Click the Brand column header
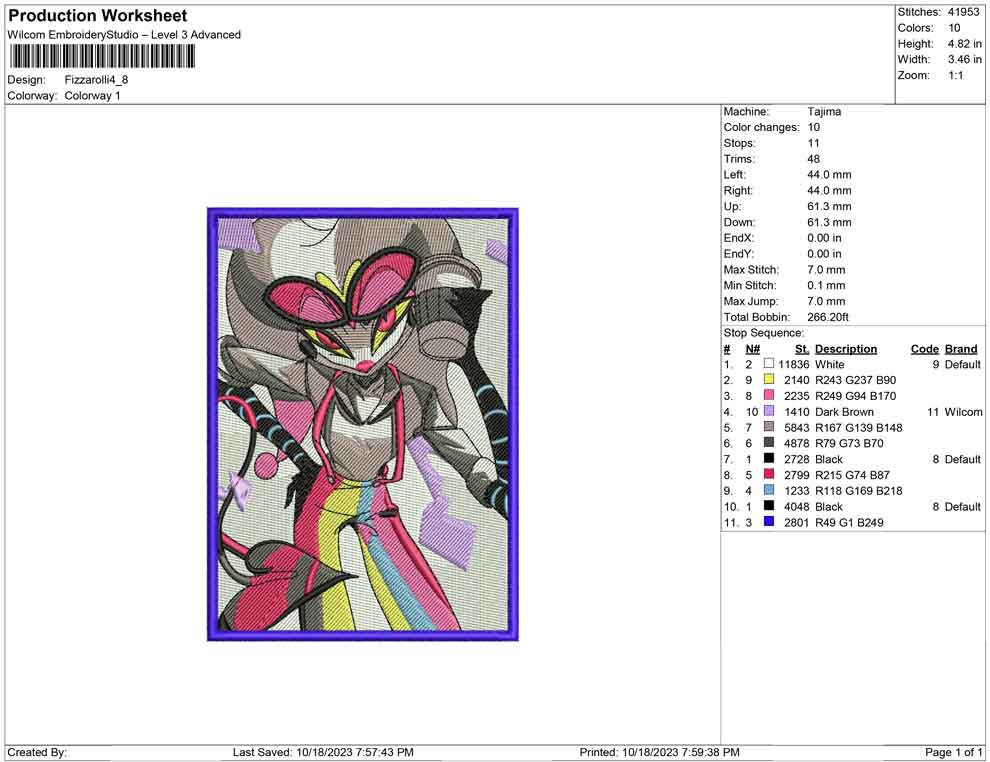This screenshot has width=990, height=762. tap(961, 348)
